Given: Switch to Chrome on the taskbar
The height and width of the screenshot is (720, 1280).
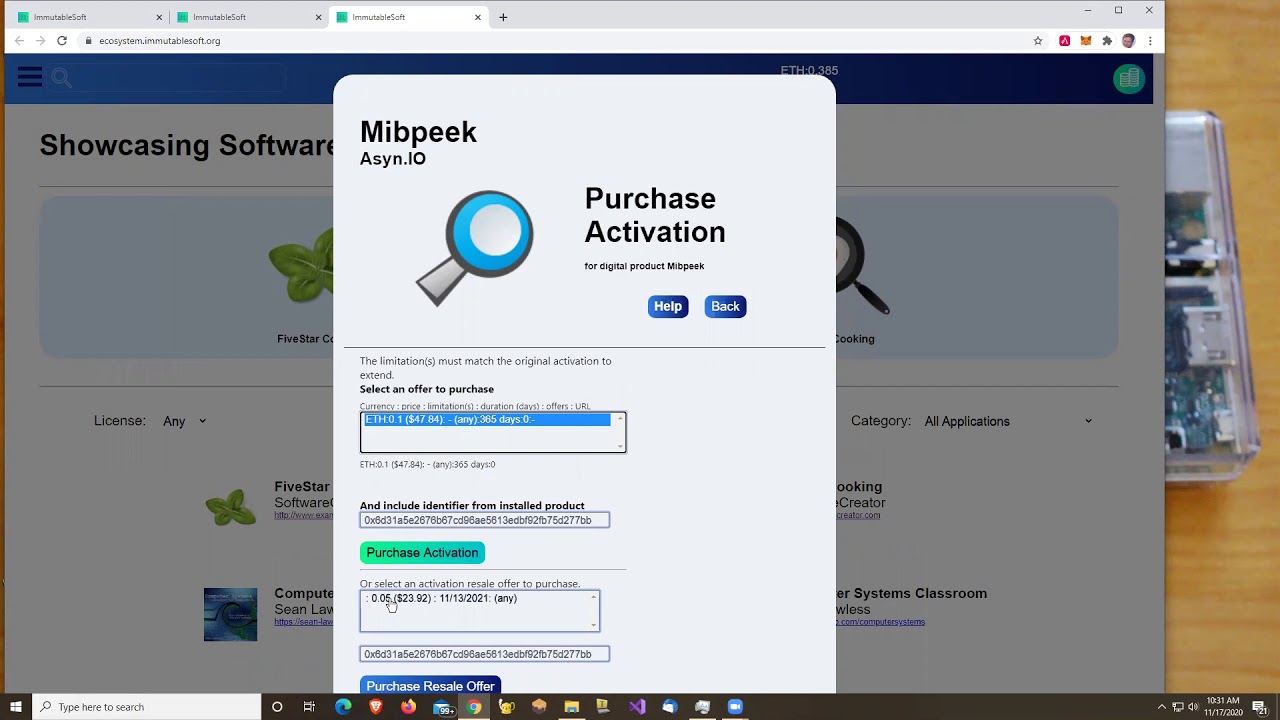Looking at the screenshot, I should (x=474, y=707).
